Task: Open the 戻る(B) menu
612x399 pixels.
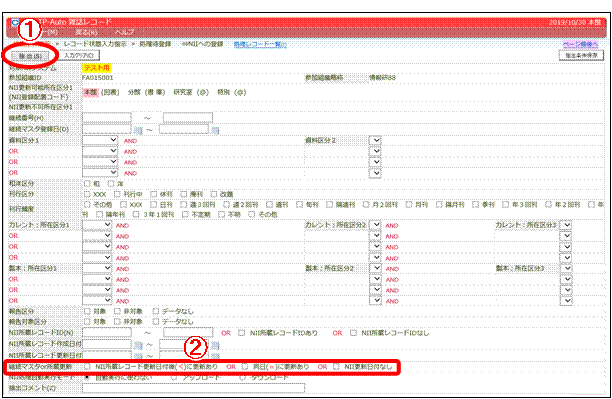Action: pyautogui.click(x=86, y=32)
